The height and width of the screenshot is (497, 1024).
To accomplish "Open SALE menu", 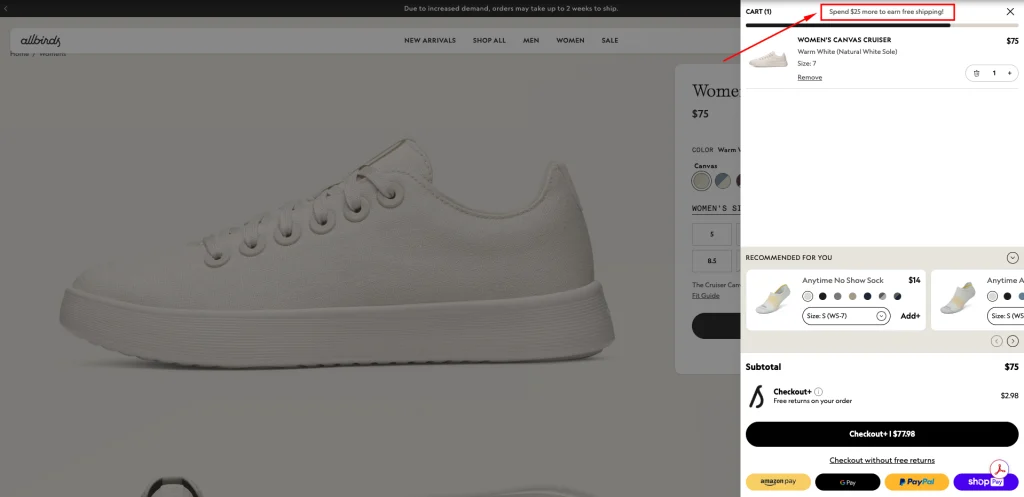I will click(x=609, y=40).
